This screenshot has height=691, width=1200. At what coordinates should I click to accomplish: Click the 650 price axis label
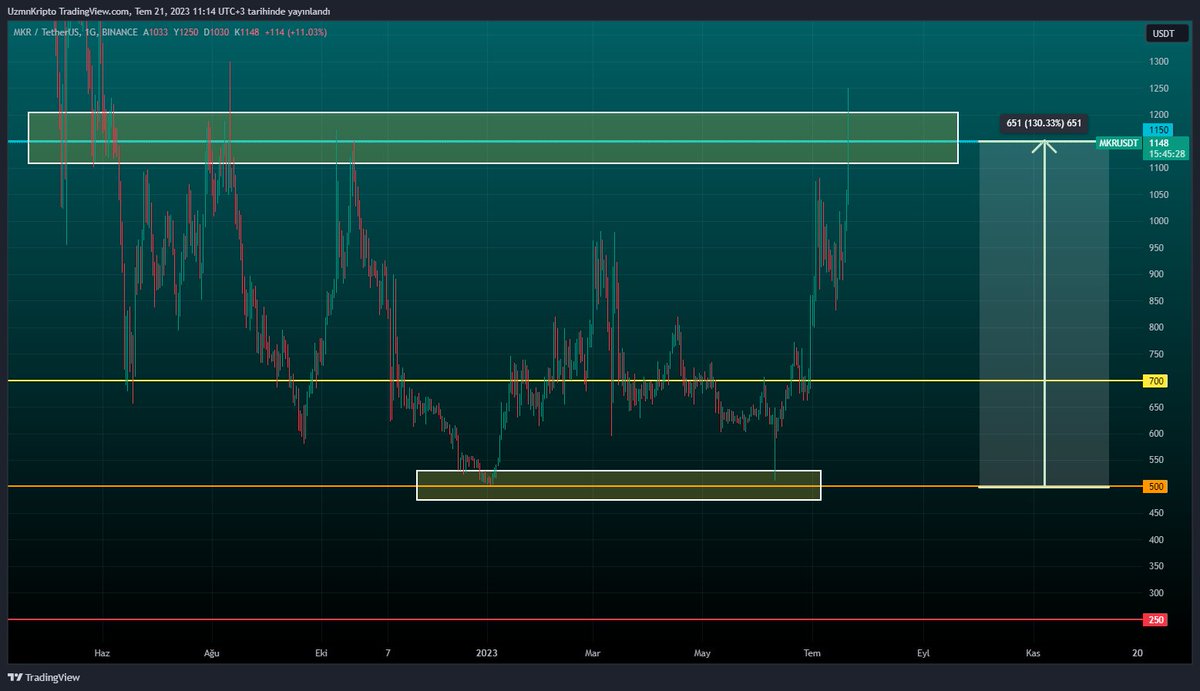pyautogui.click(x=1156, y=407)
